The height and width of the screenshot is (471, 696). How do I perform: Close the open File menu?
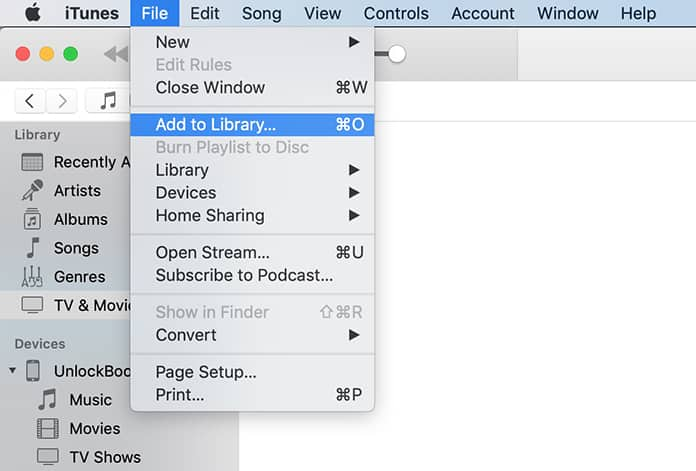coord(154,13)
